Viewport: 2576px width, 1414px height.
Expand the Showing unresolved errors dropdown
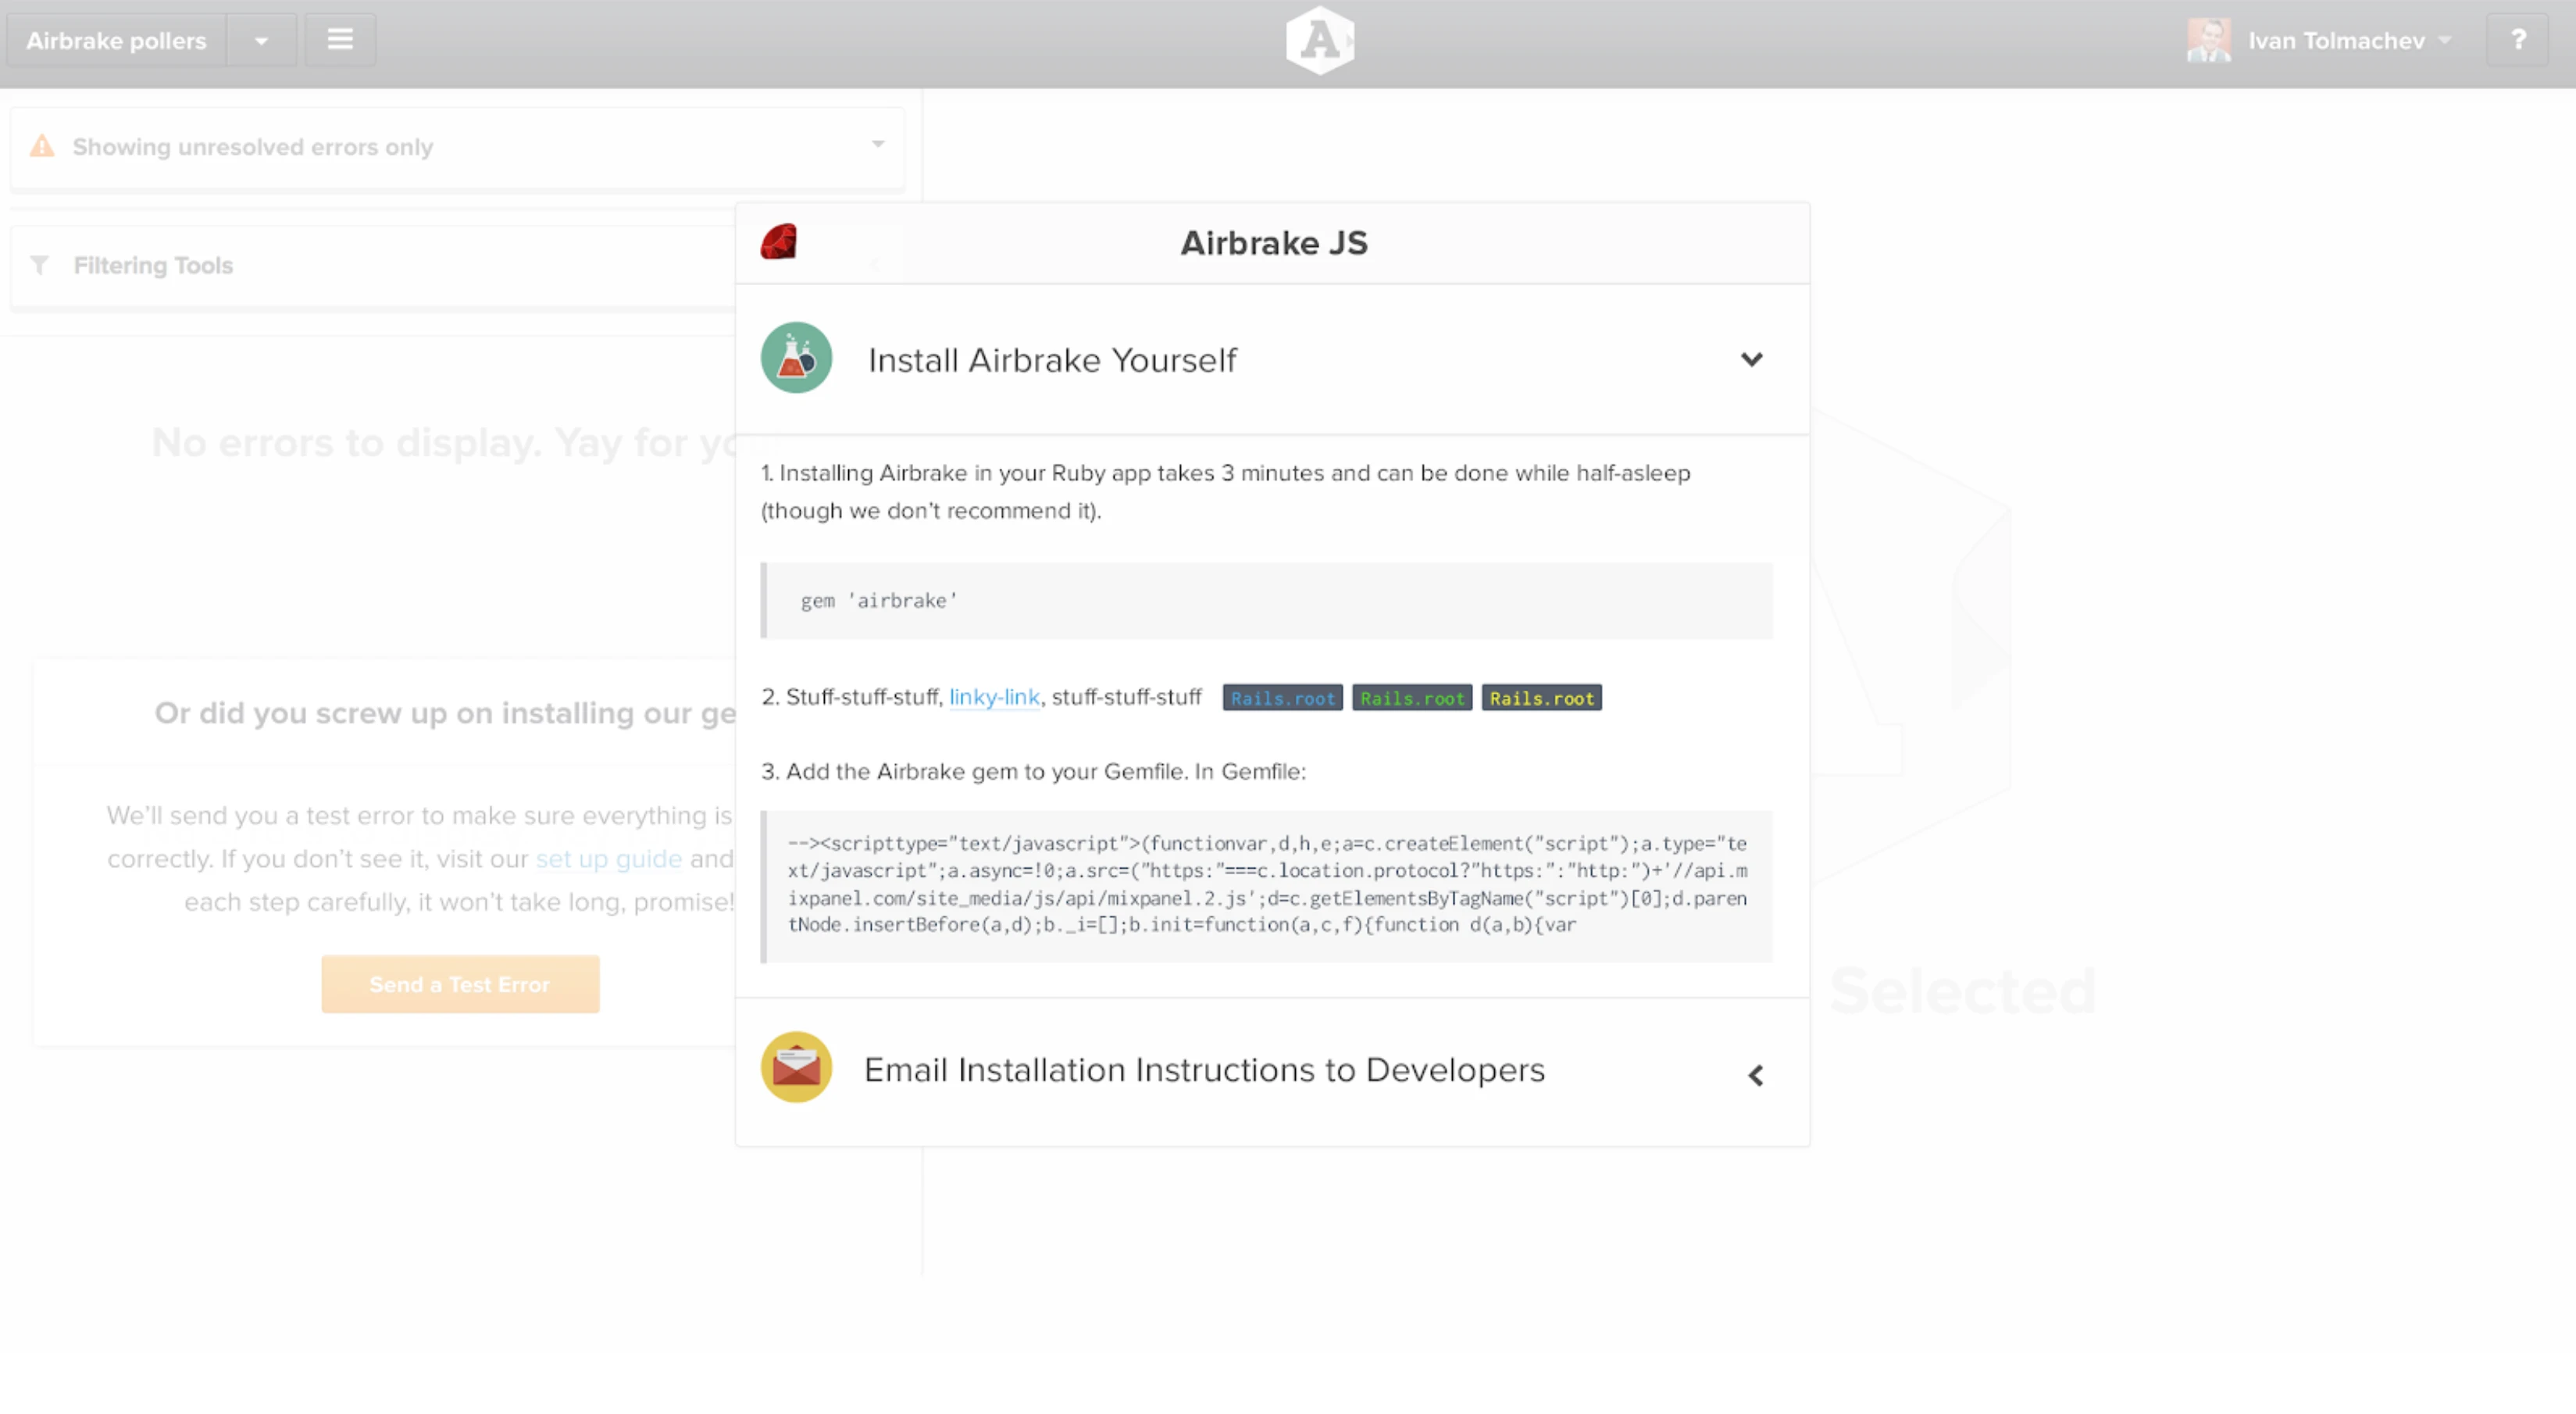point(877,145)
